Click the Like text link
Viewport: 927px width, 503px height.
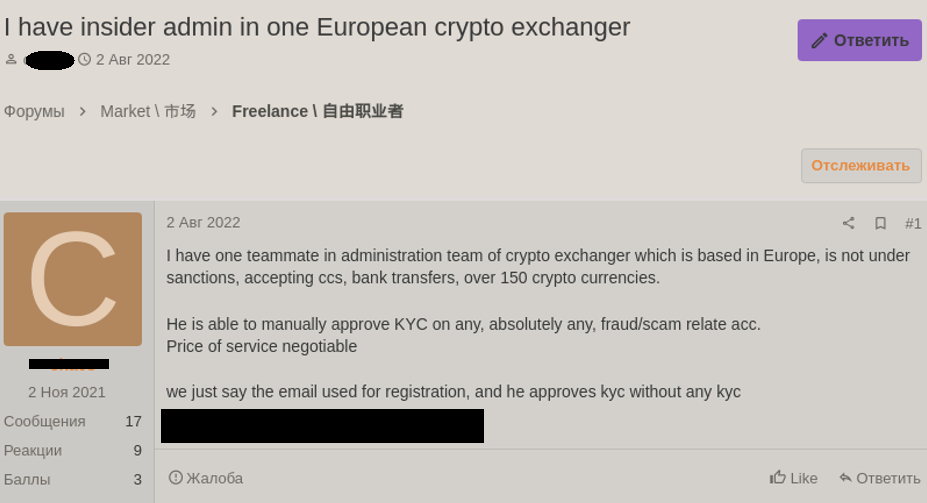tap(804, 478)
